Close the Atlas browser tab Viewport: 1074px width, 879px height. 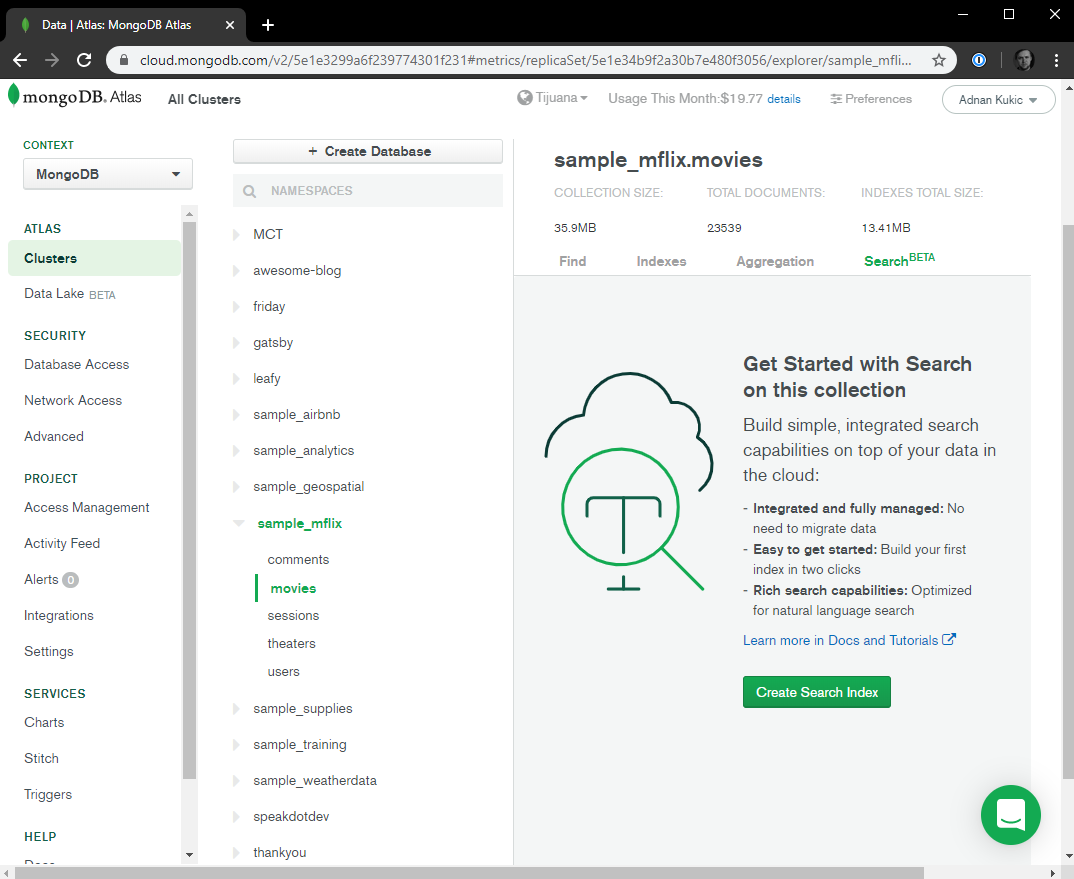point(230,25)
